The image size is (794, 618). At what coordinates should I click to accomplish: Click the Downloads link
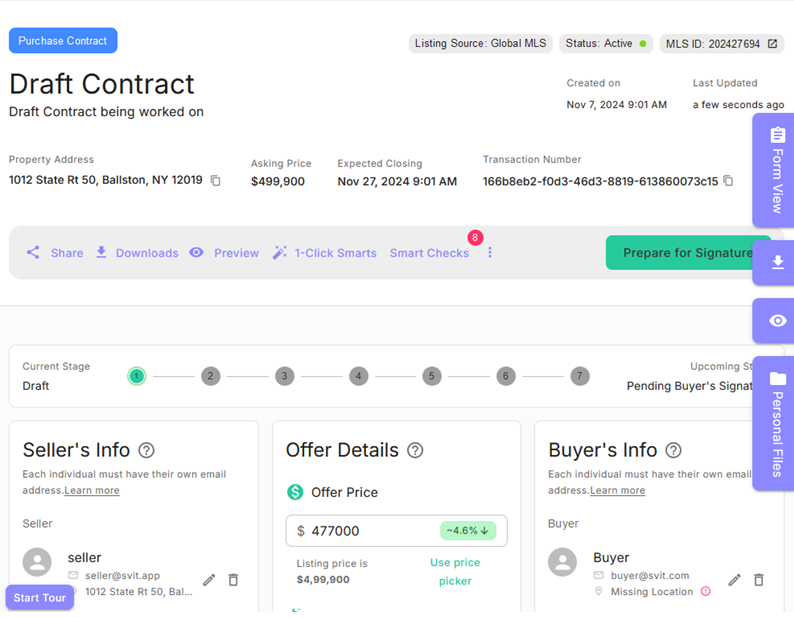(x=147, y=253)
